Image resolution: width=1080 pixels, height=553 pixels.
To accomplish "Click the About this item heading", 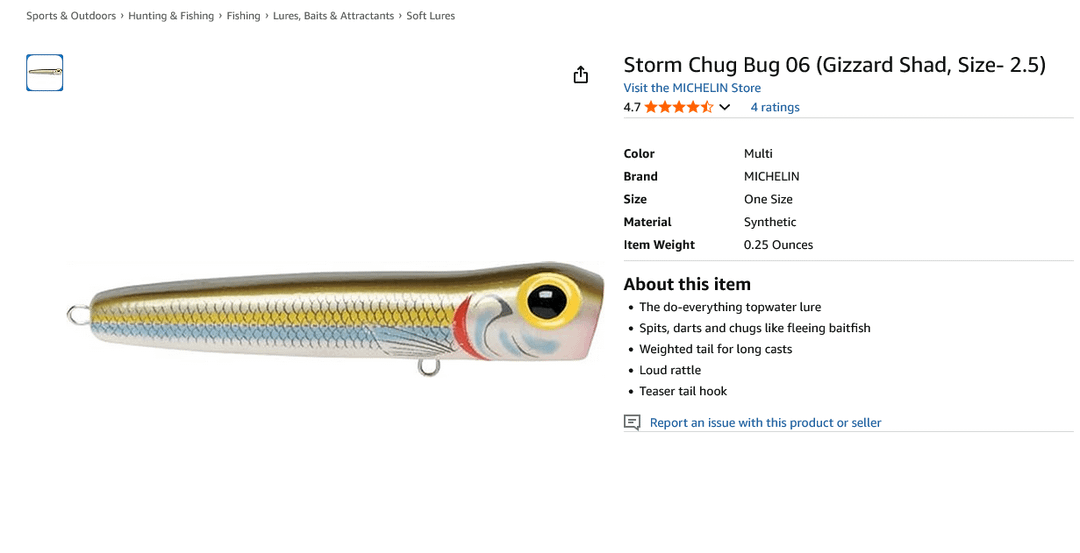I will pos(687,284).
